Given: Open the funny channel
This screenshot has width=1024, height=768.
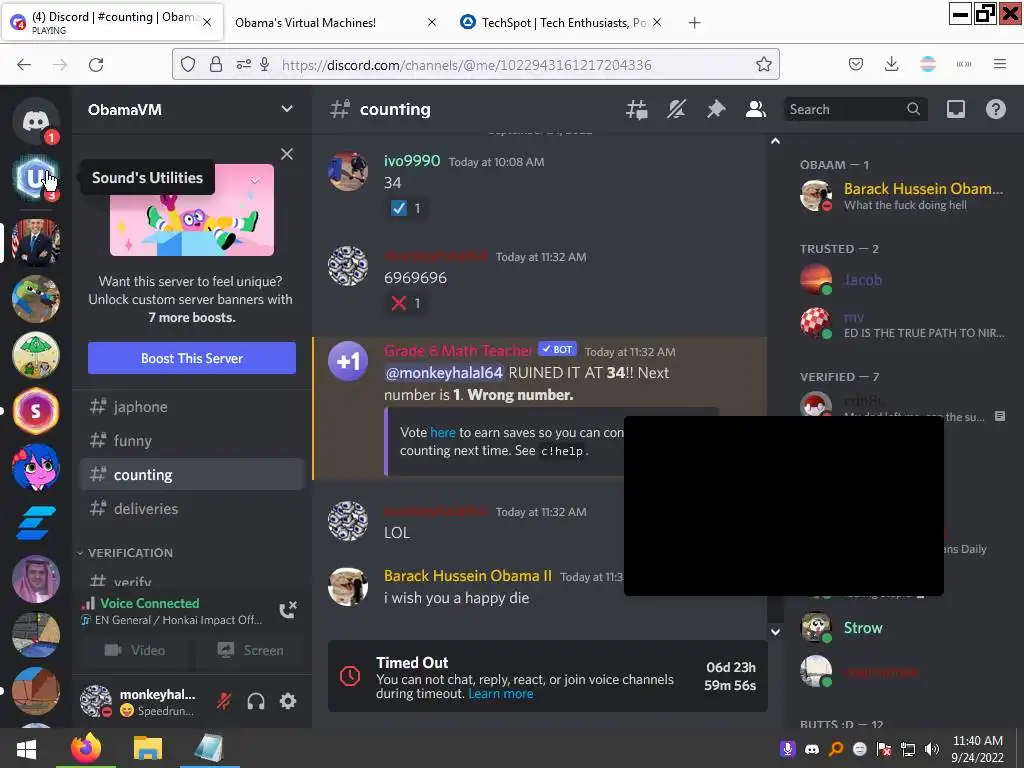Looking at the screenshot, I should [x=192, y=441].
